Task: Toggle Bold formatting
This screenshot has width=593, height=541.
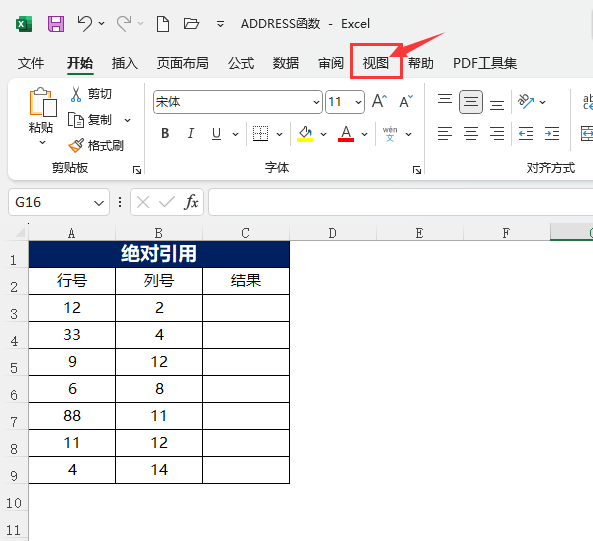Action: point(165,133)
